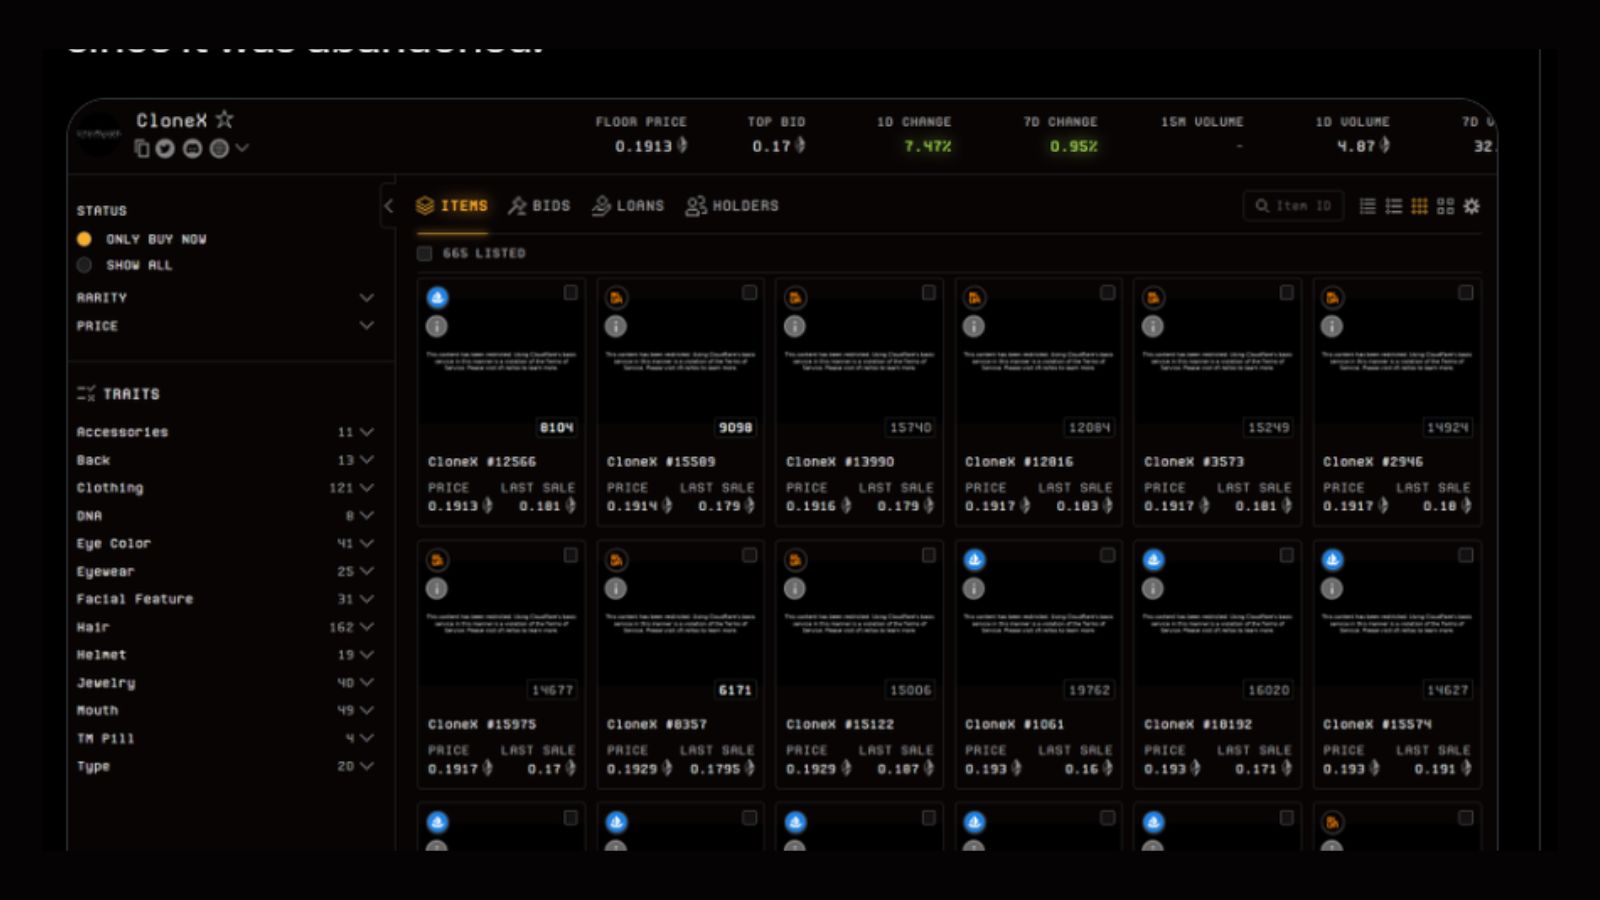
Task: Focus the Item ID search field
Action: (x=1292, y=206)
